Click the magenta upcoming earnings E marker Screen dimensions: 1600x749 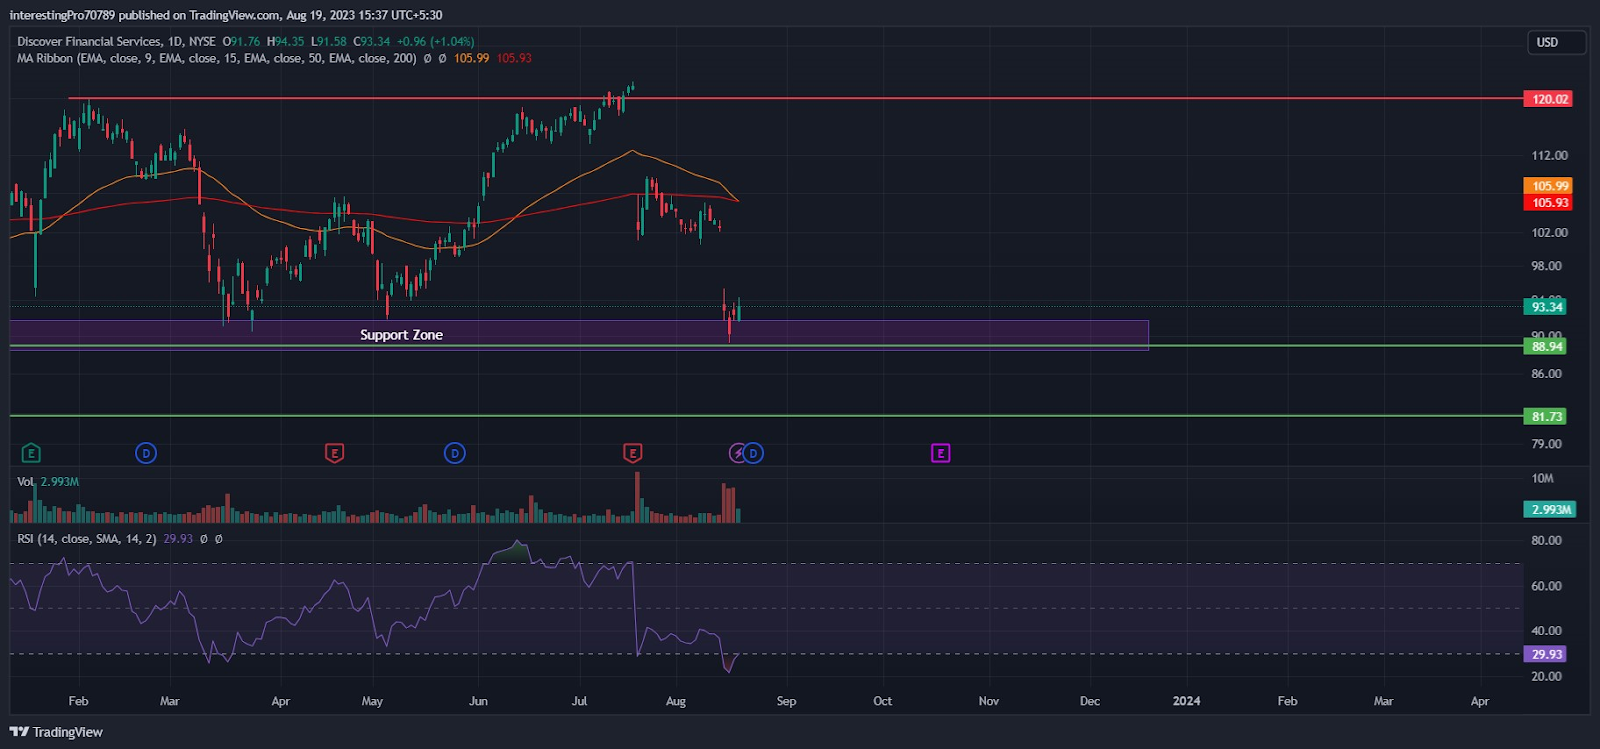click(940, 454)
